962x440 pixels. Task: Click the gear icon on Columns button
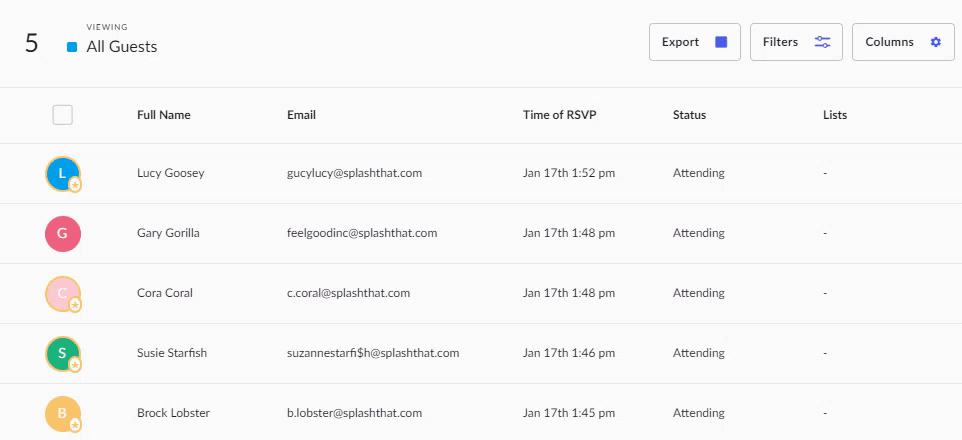(x=936, y=42)
